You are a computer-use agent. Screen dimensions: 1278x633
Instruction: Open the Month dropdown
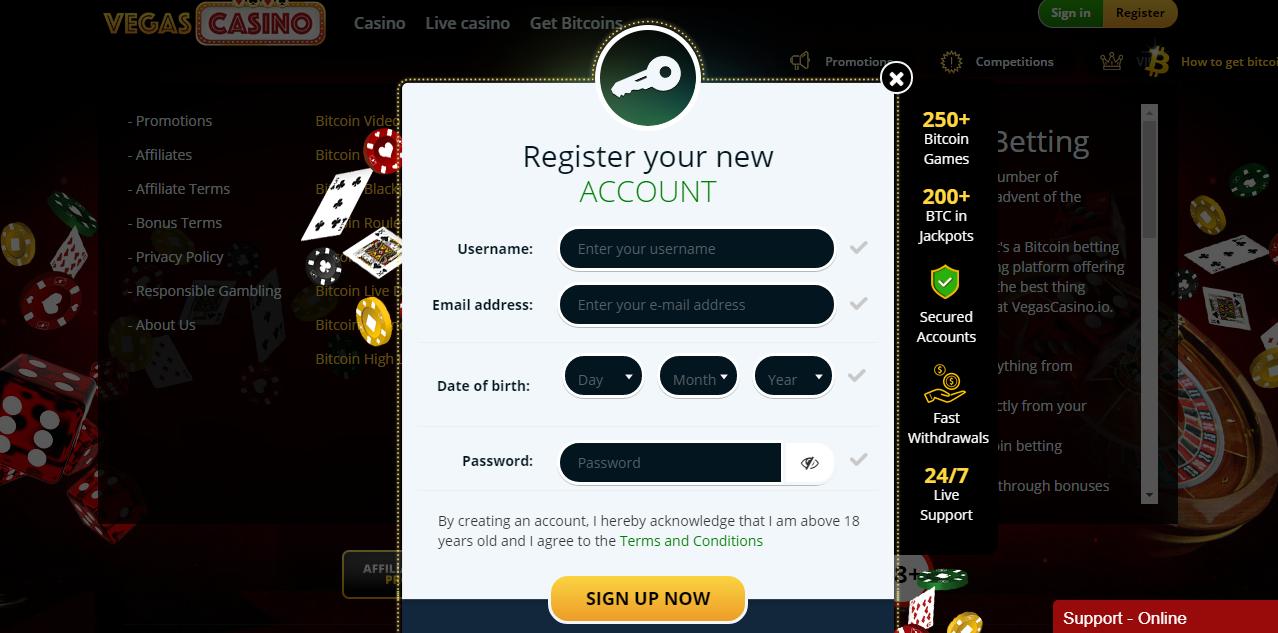click(x=698, y=377)
